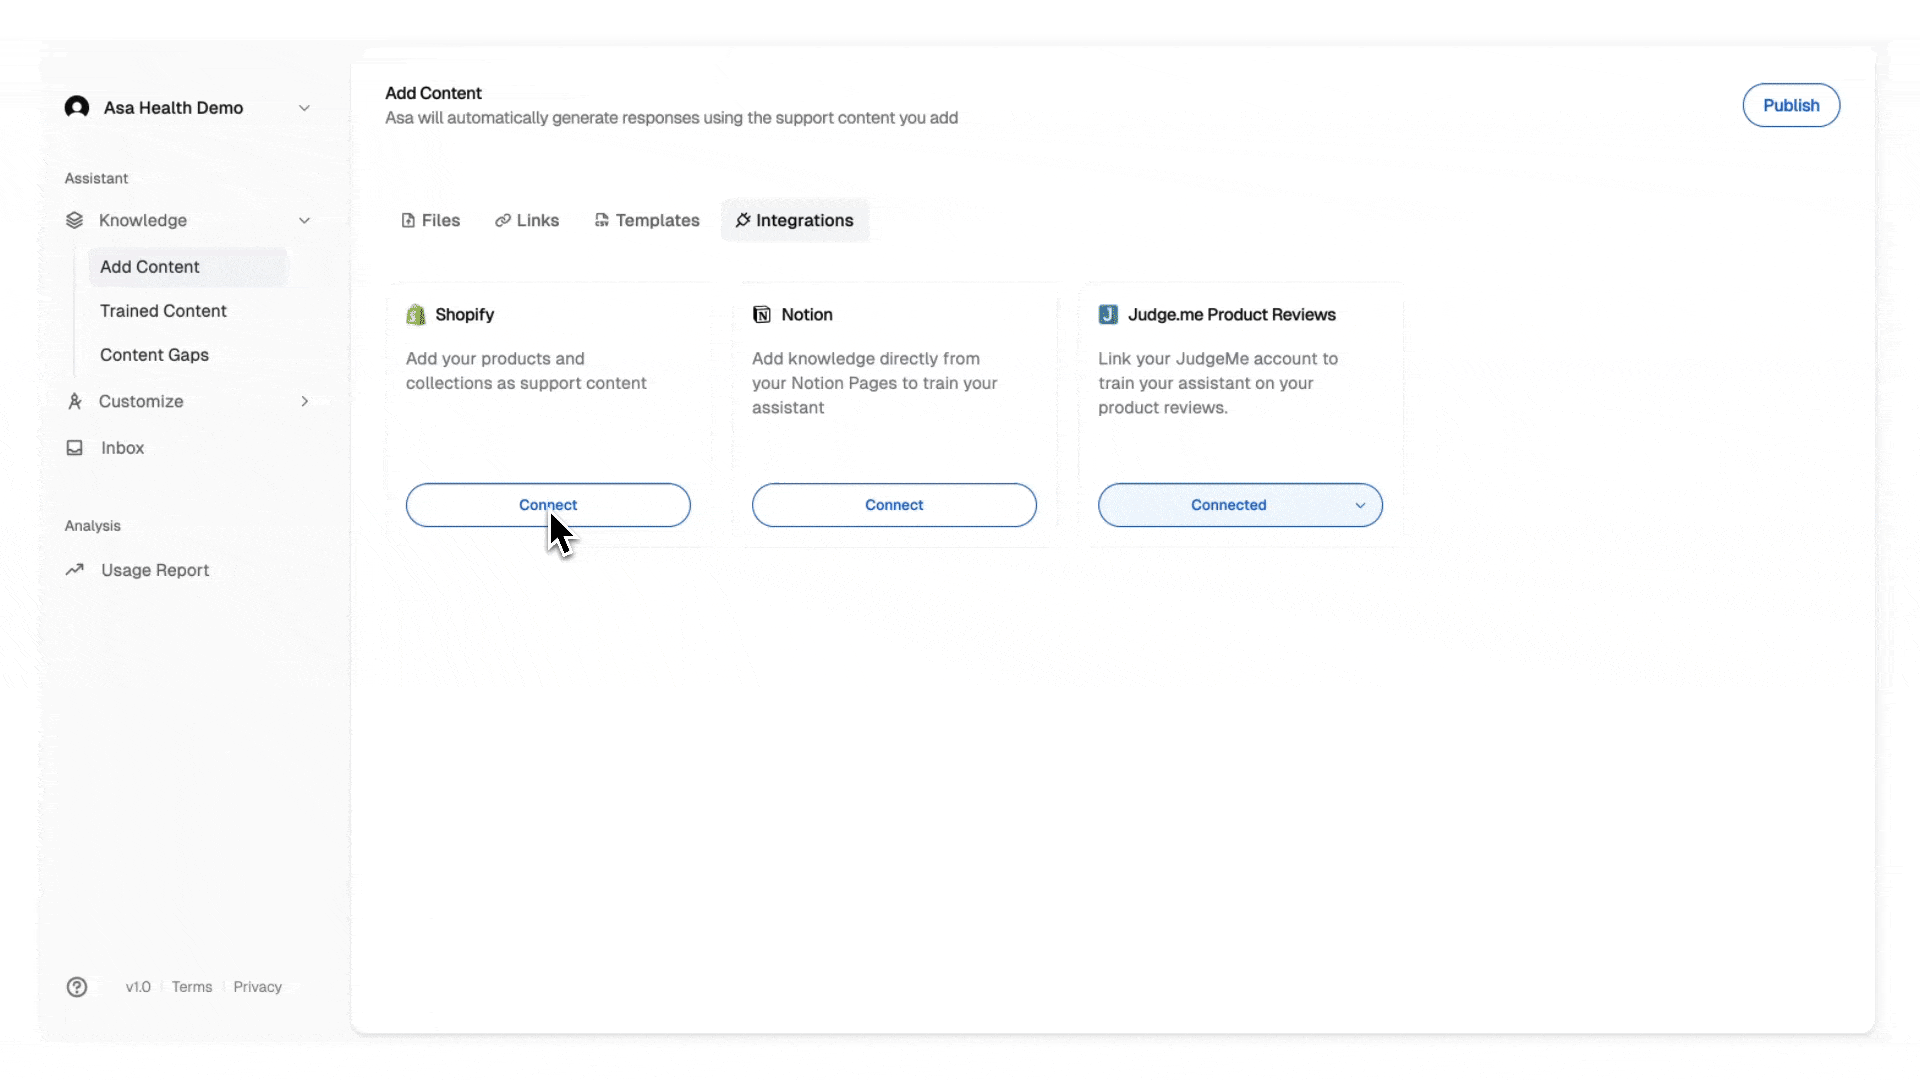1920x1080 pixels.
Task: Collapse the Knowledge section chevron
Action: click(304, 220)
